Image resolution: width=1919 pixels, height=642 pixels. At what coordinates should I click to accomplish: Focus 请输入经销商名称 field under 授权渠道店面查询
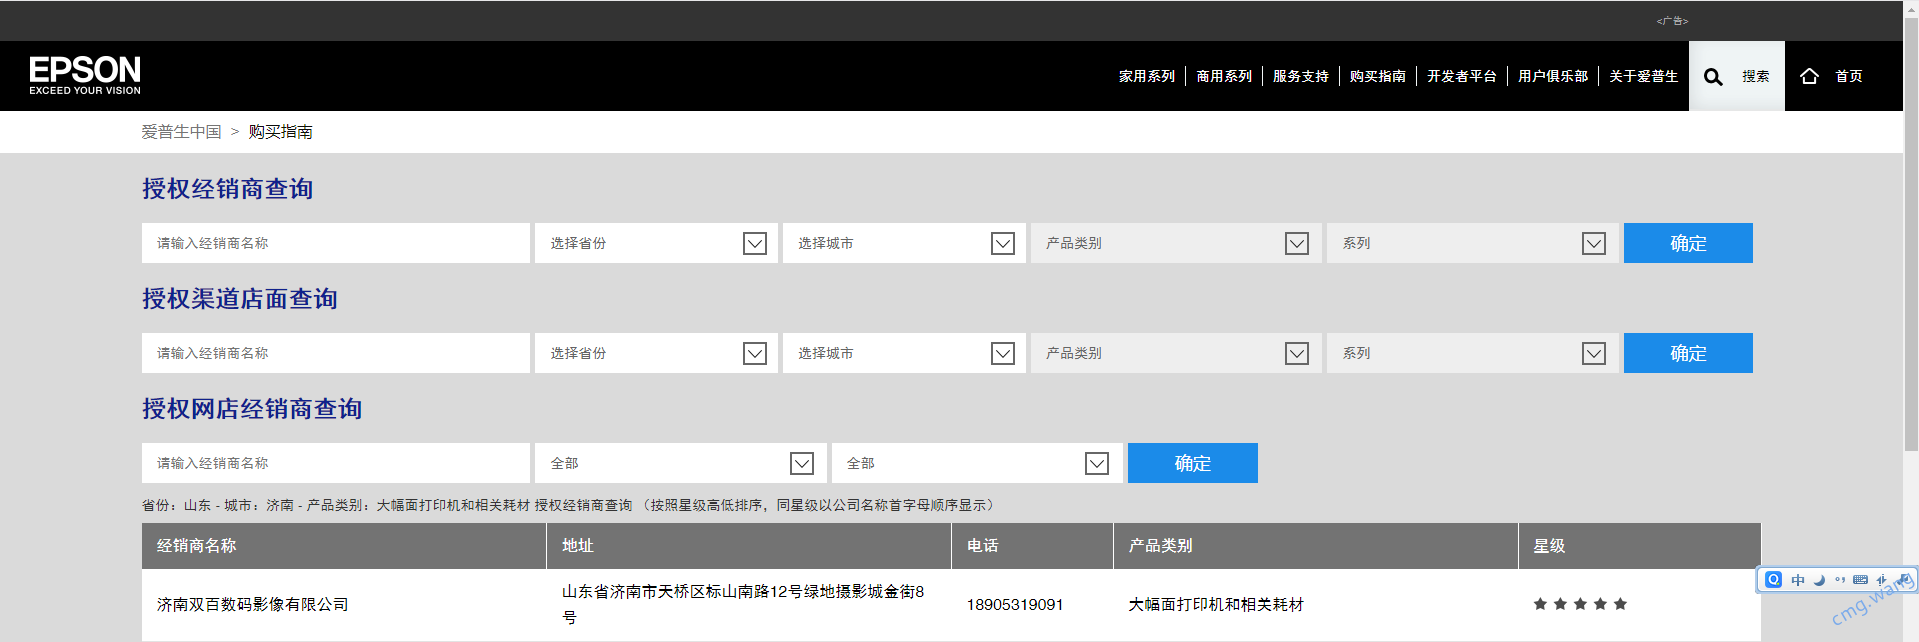tap(335, 353)
